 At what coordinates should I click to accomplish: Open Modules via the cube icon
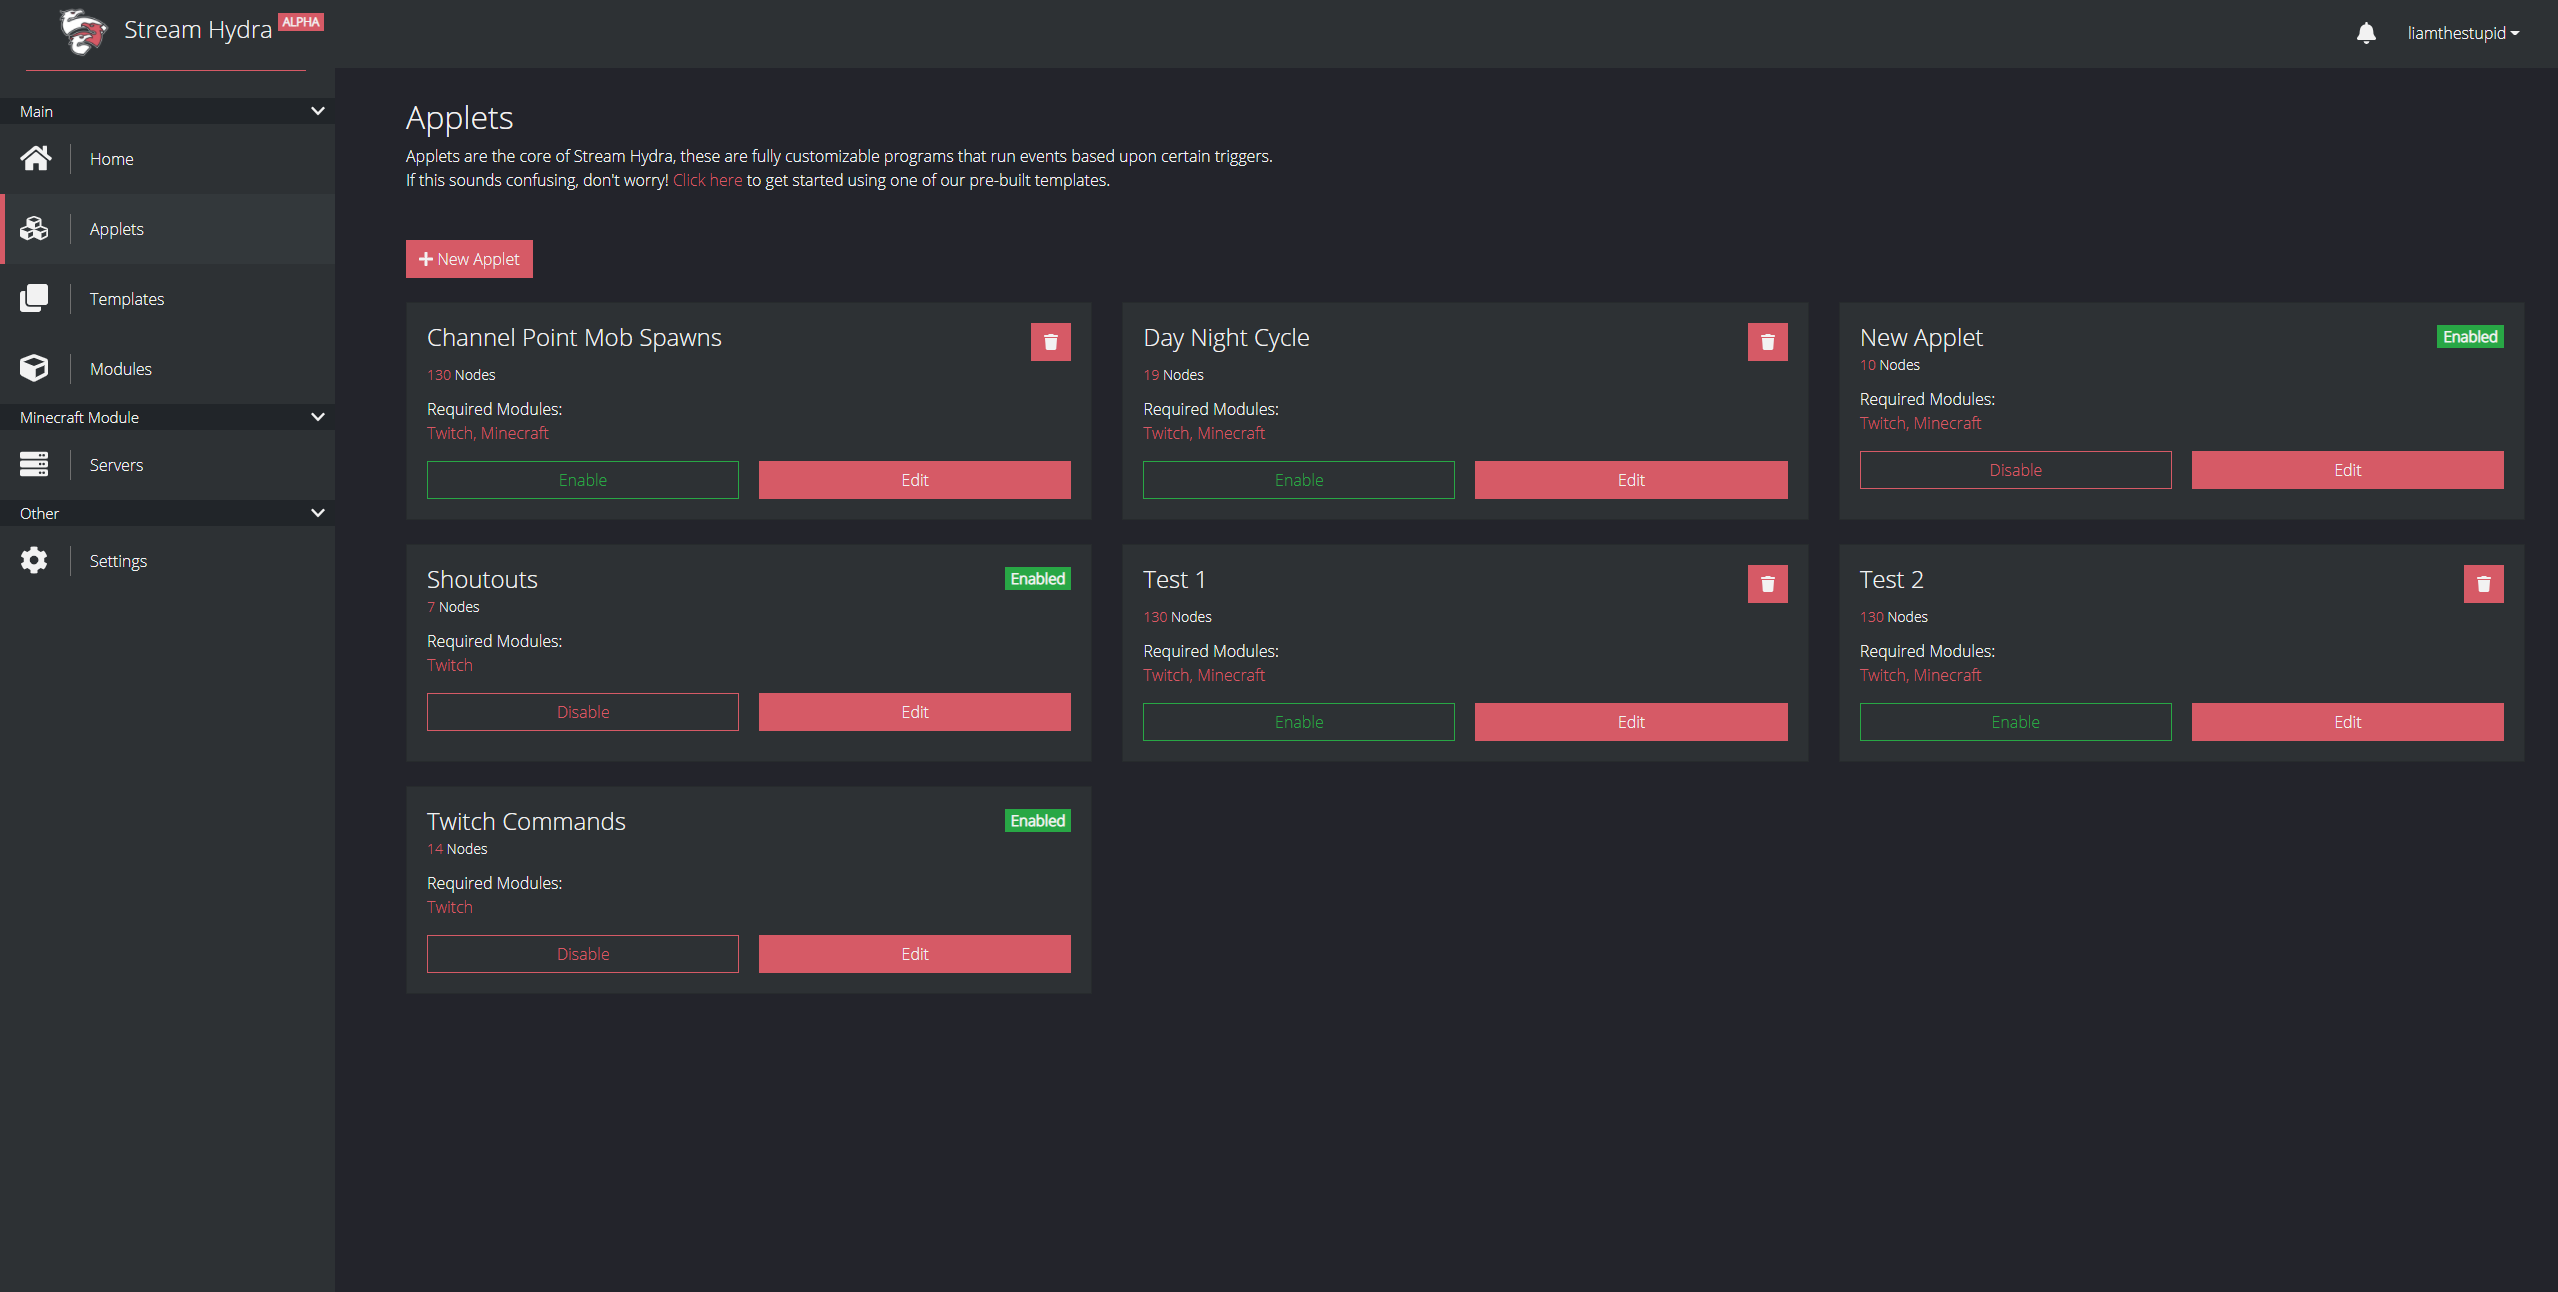(34, 368)
